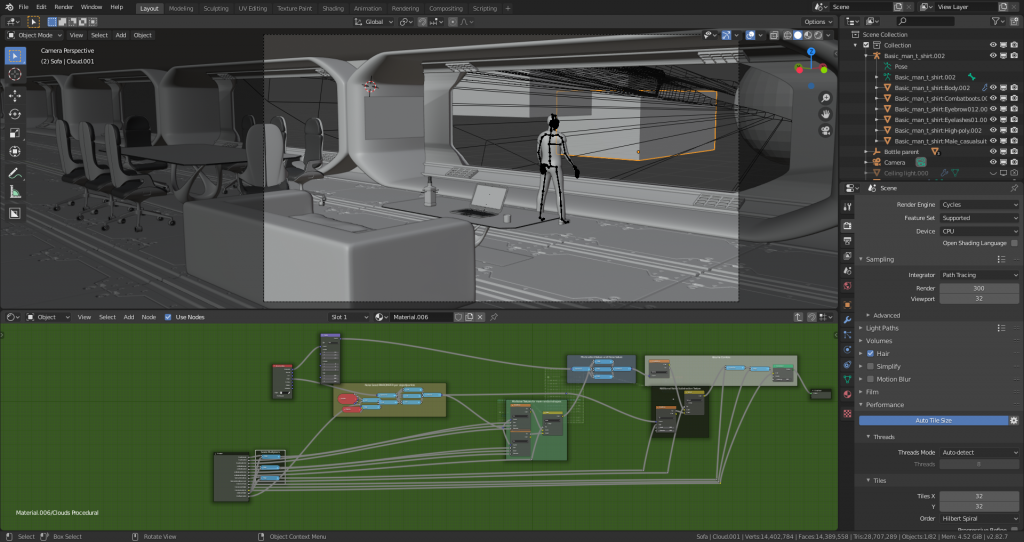Switch to the UV Editing workspace tab
Screen dimensions: 1024x542
pyautogui.click(x=252, y=8)
